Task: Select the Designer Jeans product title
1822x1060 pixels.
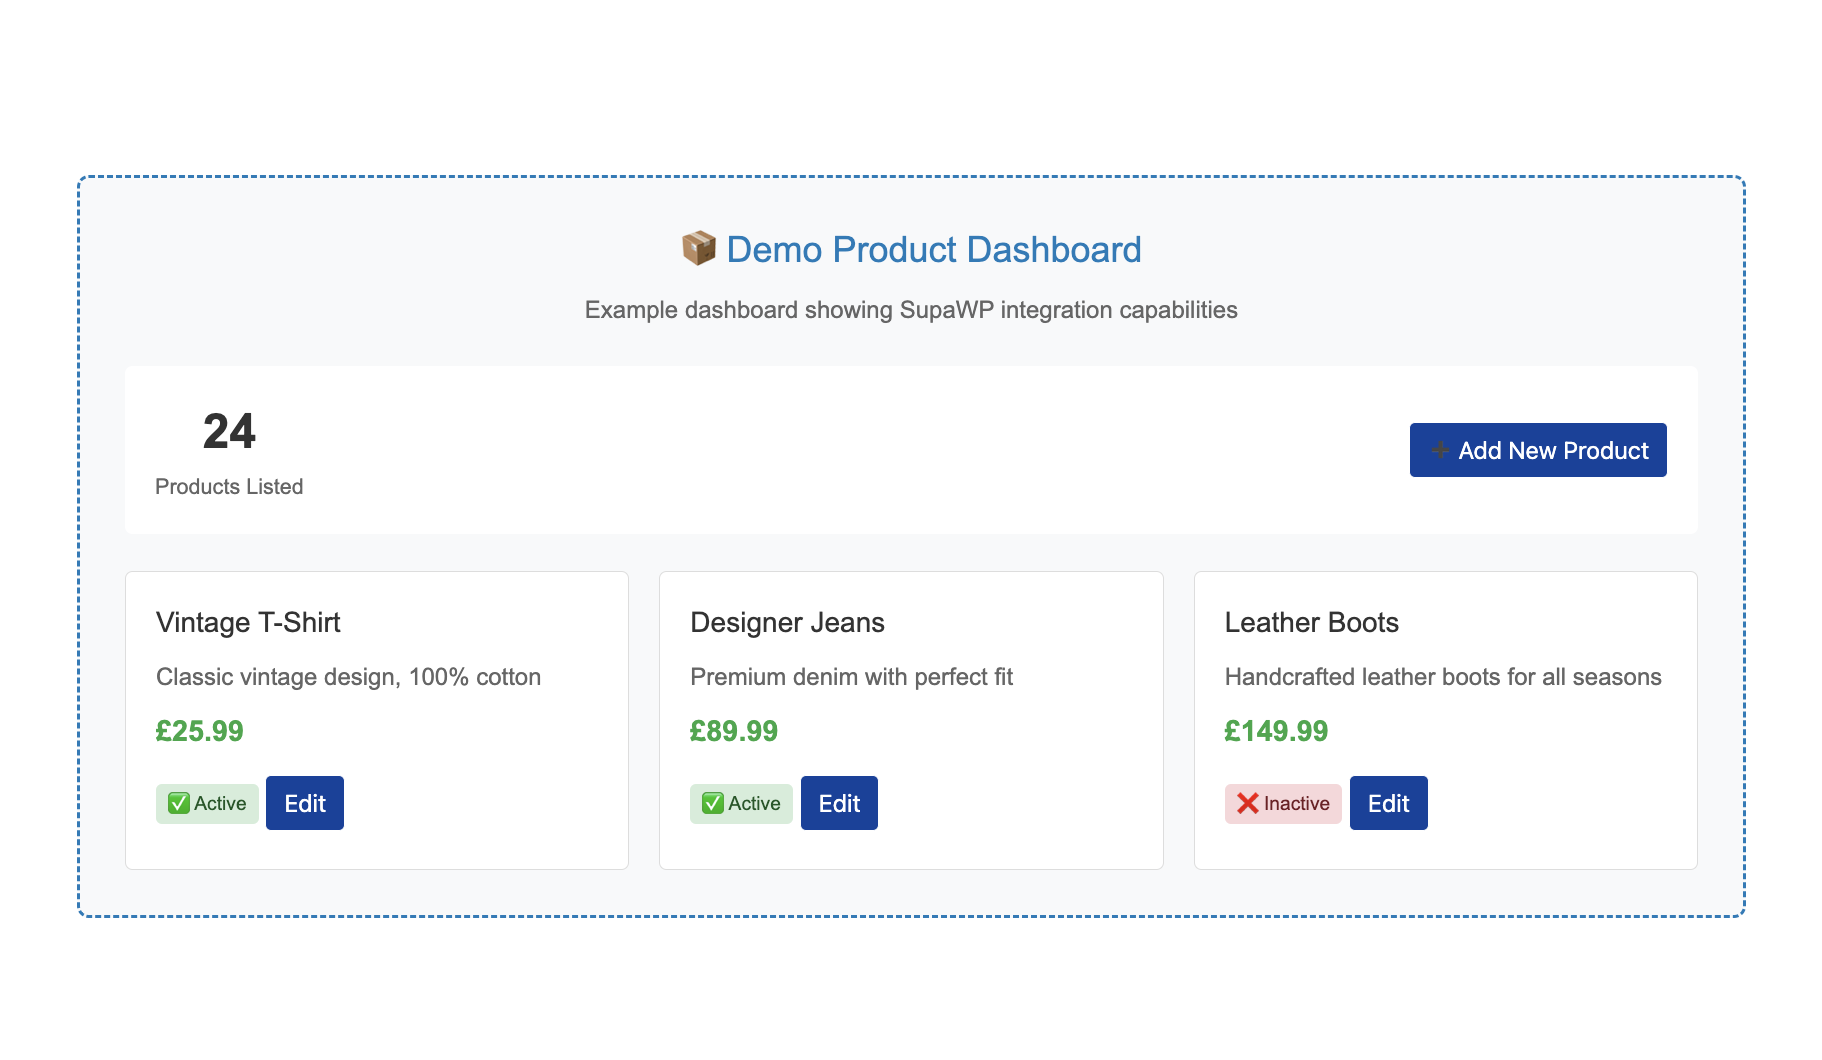Action: [787, 622]
